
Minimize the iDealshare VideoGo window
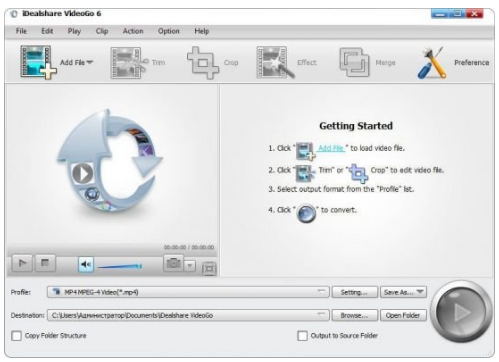pos(440,14)
